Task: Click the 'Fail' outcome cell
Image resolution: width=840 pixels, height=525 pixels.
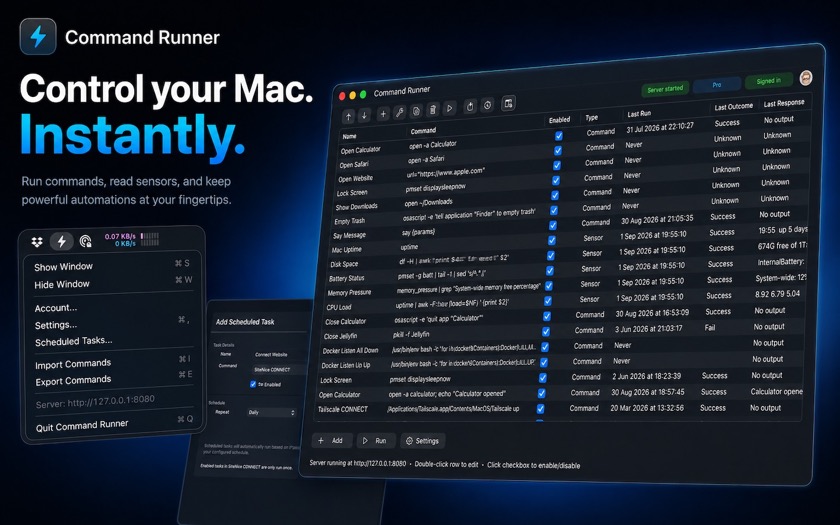Action: point(710,327)
